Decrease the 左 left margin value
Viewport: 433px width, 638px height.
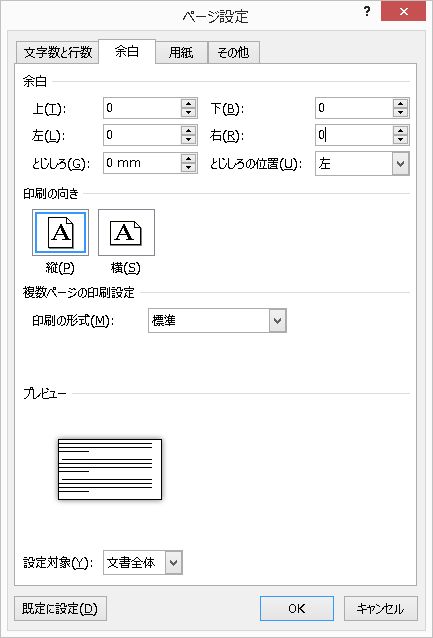(x=188, y=140)
